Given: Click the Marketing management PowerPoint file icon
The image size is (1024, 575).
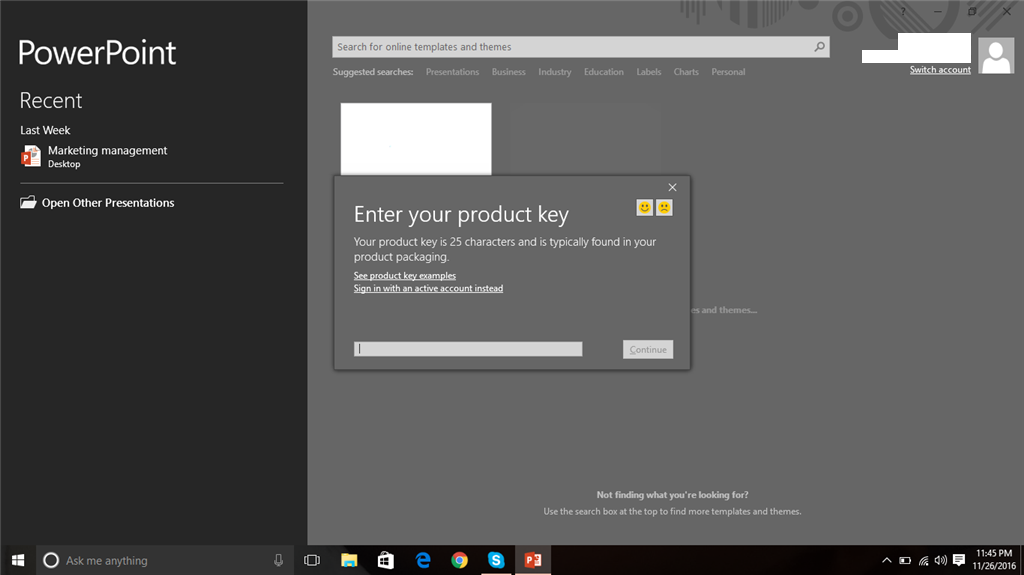Looking at the screenshot, I should tap(31, 156).
